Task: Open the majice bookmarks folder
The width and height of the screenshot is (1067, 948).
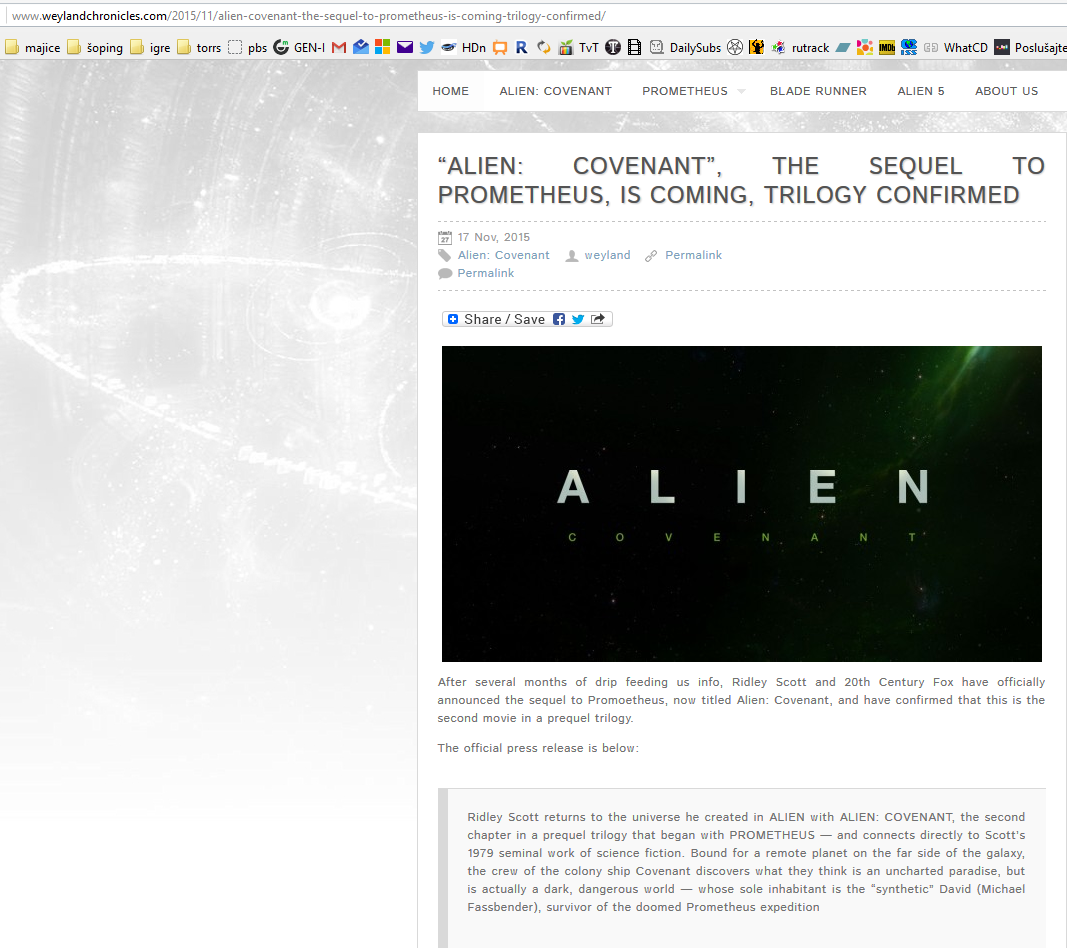Action: click(x=33, y=48)
